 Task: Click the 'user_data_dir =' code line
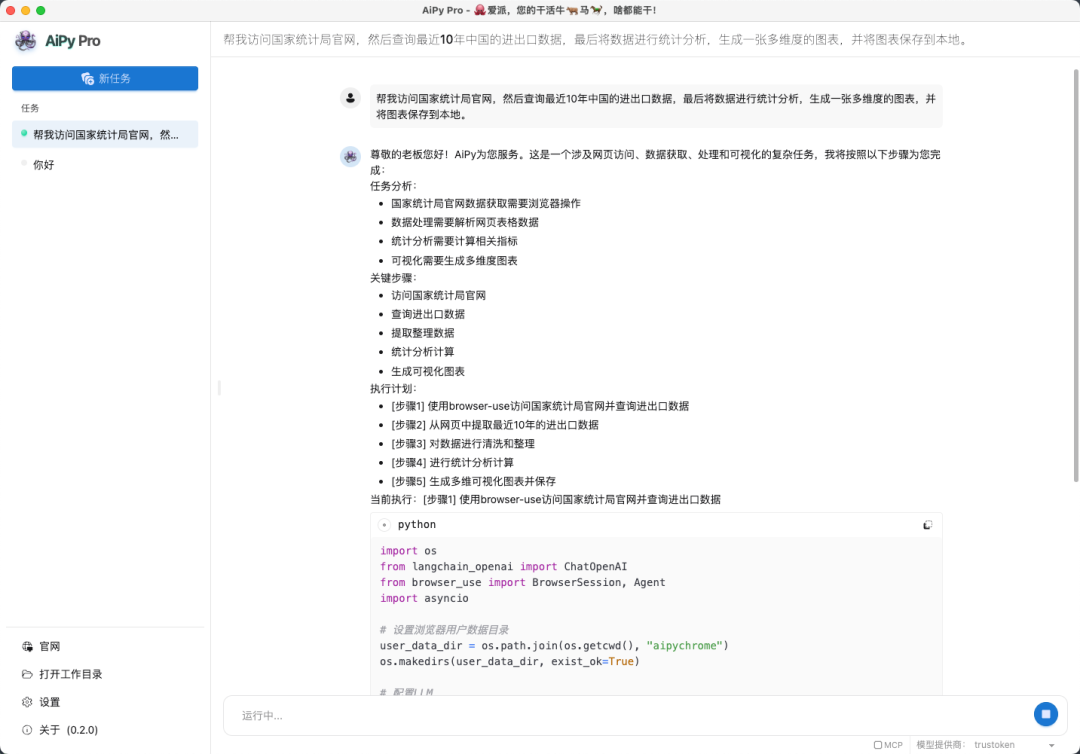tap(554, 646)
